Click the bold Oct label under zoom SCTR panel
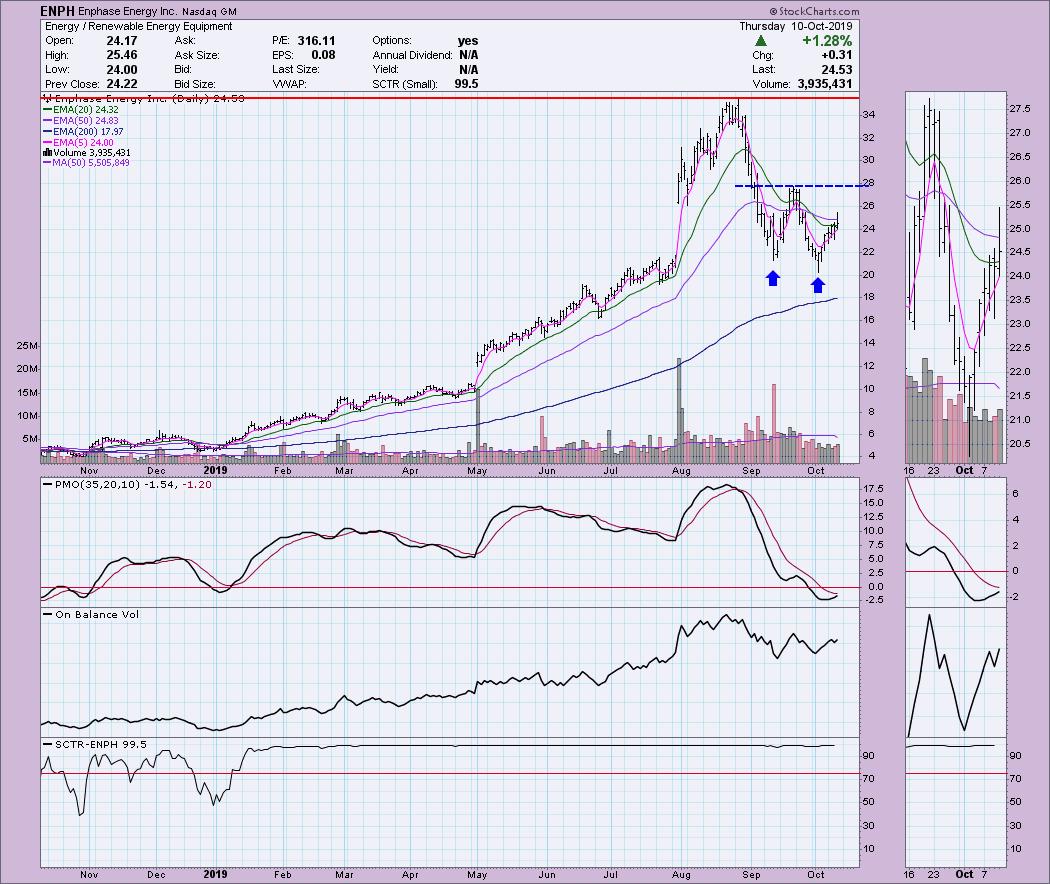Screen dimensions: 1050x884 964,874
